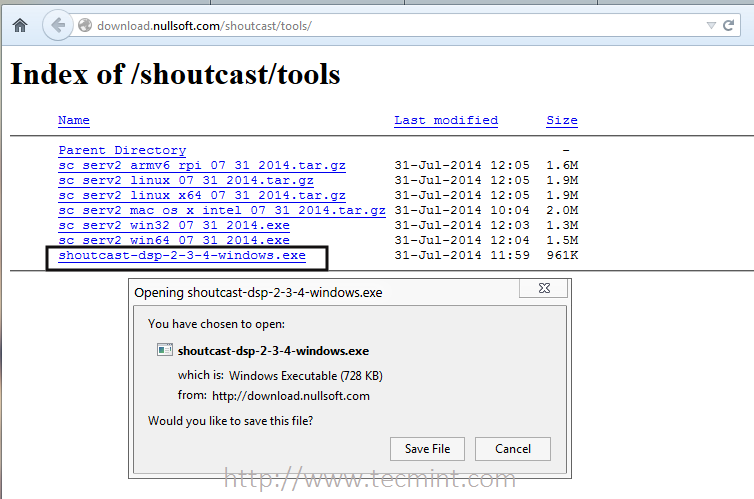The image size is (754, 499).
Task: Click Save File in download dialog
Action: (x=427, y=449)
